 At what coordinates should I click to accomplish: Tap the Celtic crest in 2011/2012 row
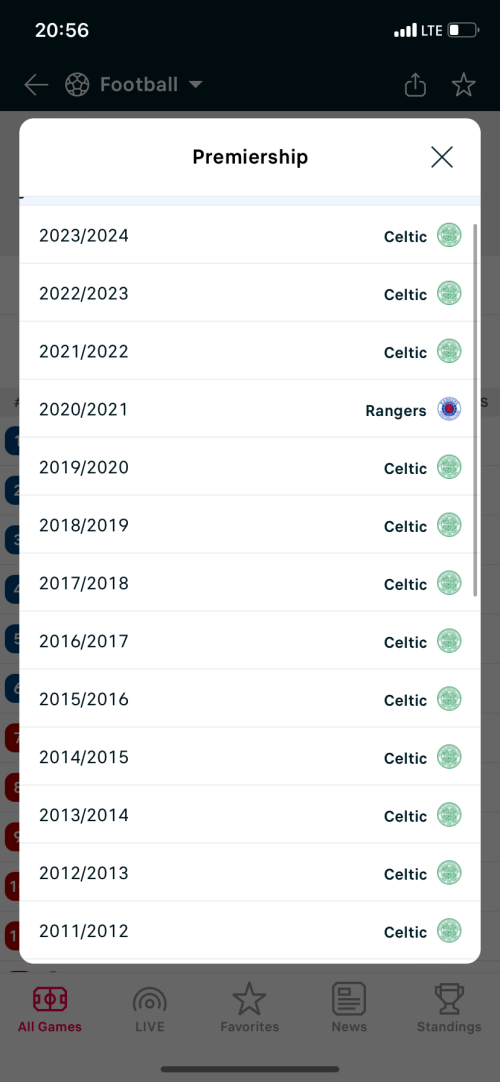tap(449, 931)
